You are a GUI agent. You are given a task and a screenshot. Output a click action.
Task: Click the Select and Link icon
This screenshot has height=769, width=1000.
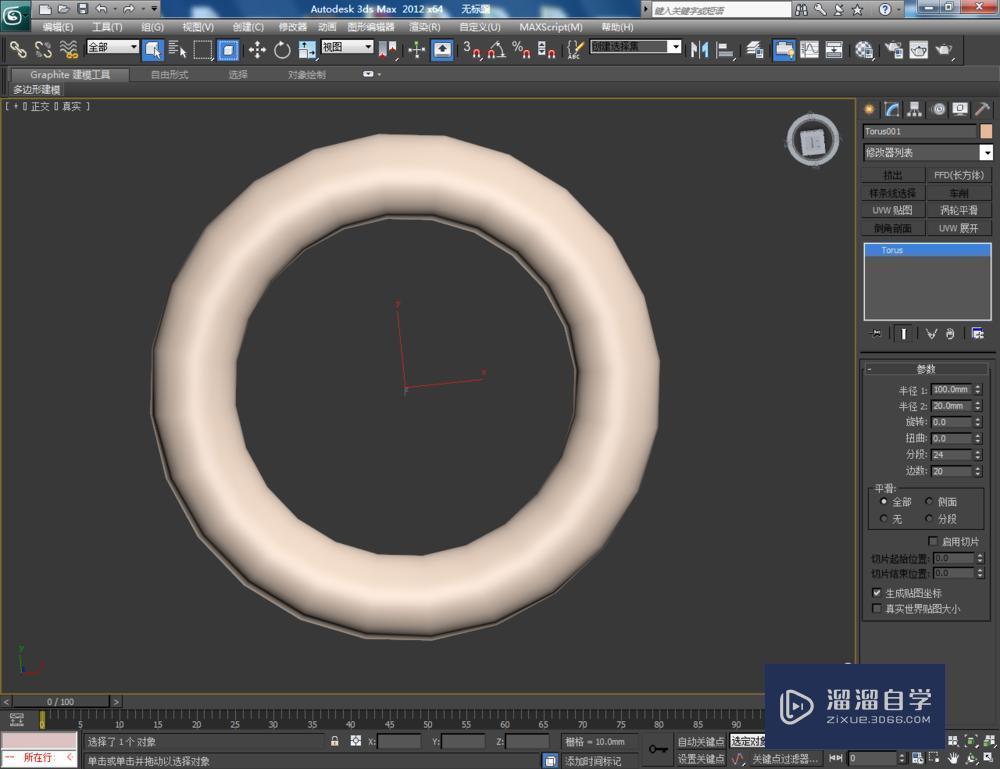[17, 50]
